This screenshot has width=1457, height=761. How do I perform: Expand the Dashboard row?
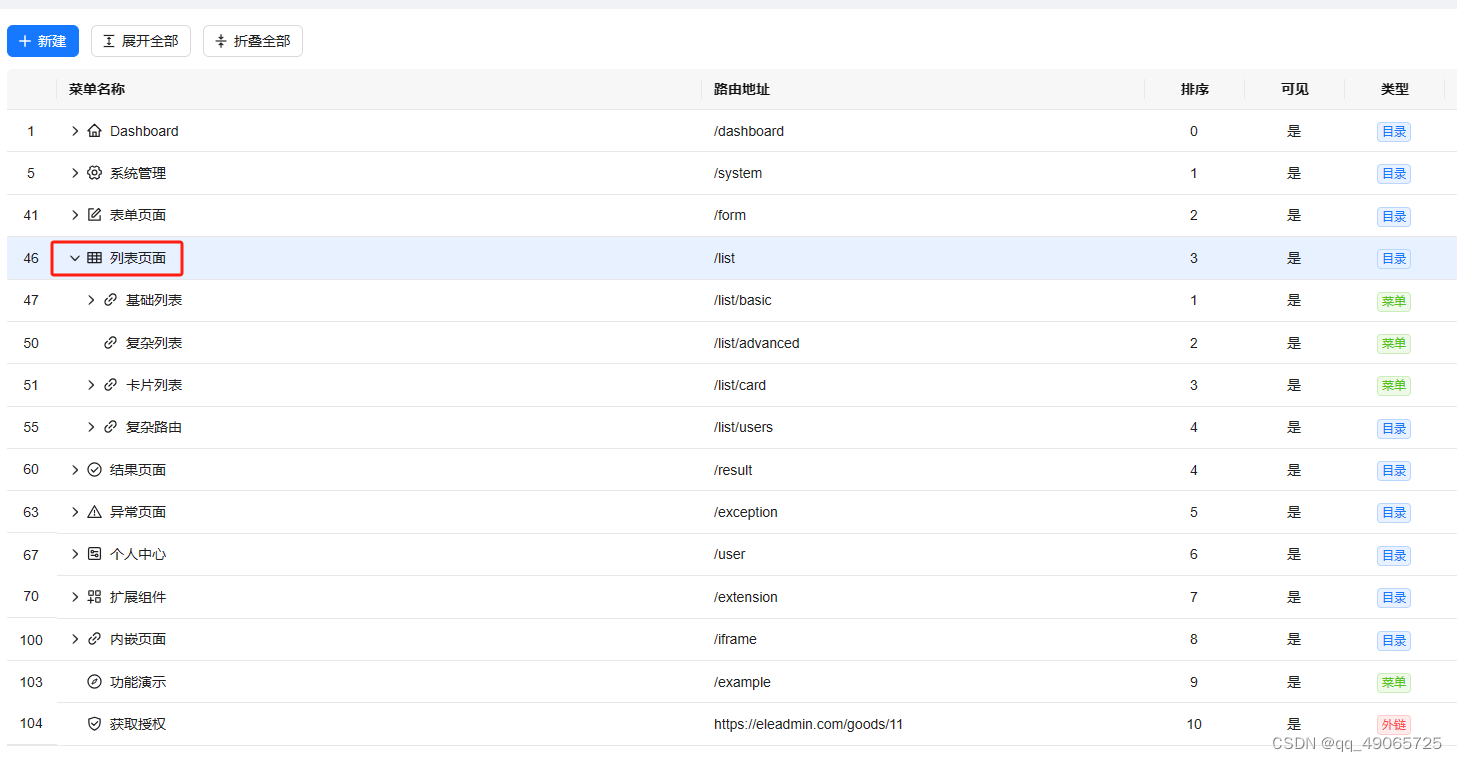pyautogui.click(x=75, y=131)
